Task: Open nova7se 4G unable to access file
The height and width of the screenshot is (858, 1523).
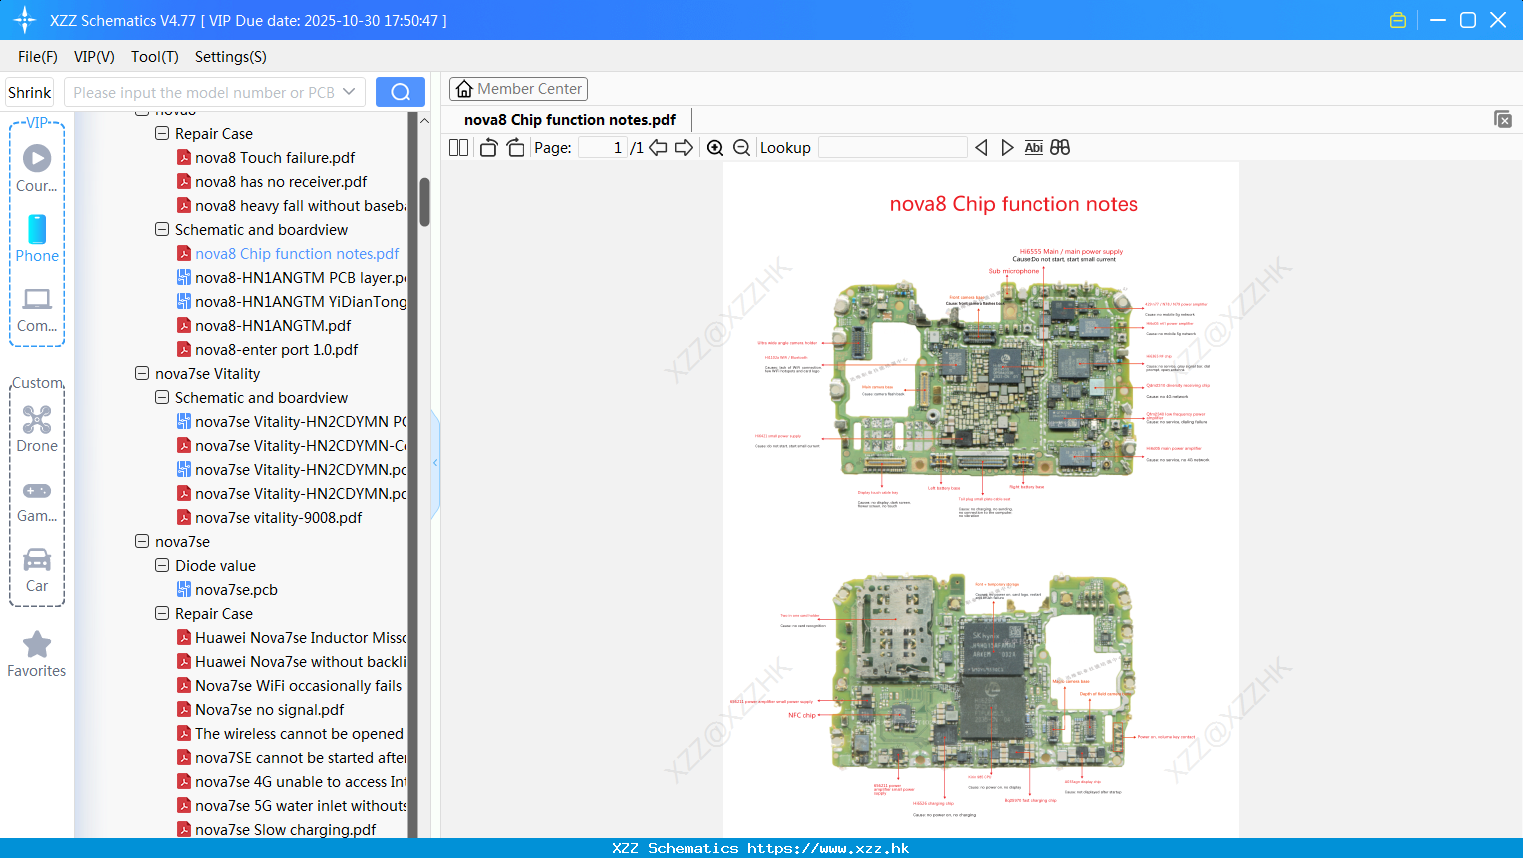Action: click(x=301, y=781)
